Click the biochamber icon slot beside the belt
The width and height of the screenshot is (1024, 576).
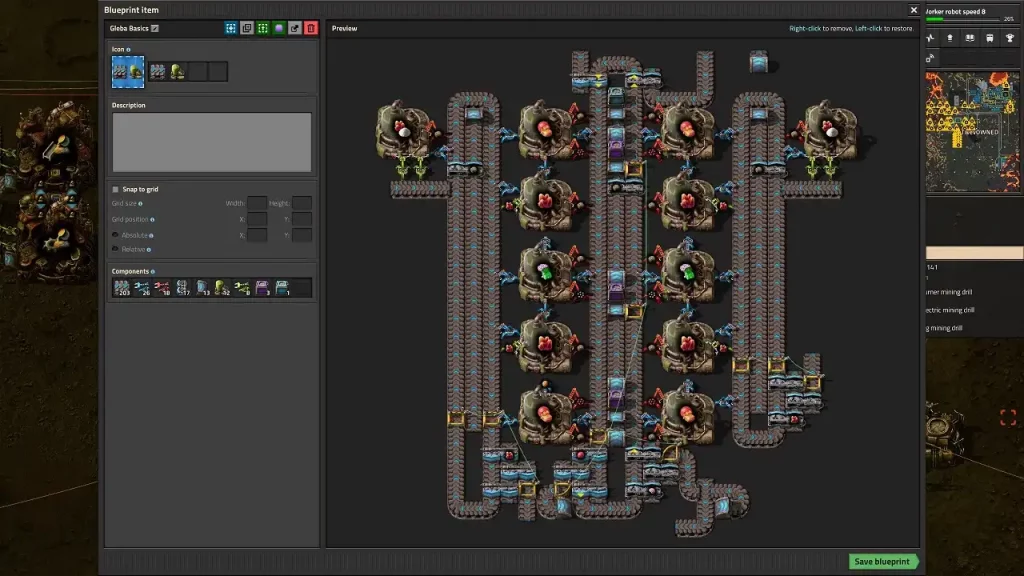pyautogui.click(x=178, y=71)
